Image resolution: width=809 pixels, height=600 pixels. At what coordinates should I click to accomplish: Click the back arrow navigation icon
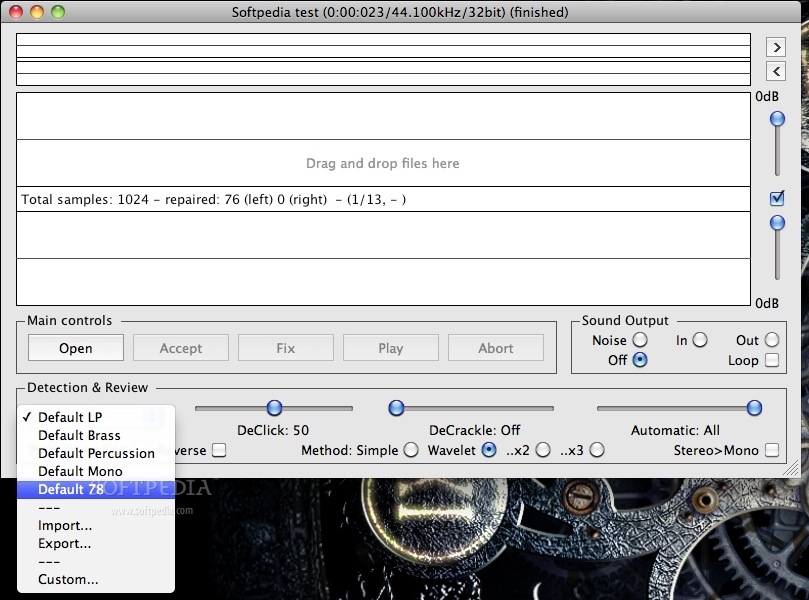[777, 71]
